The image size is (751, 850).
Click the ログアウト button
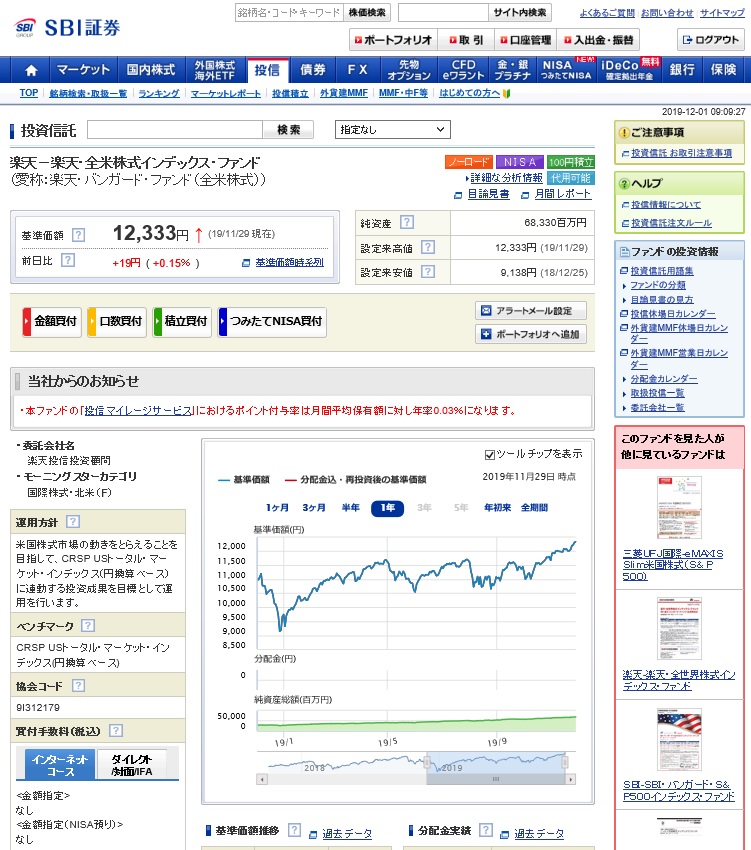click(711, 40)
